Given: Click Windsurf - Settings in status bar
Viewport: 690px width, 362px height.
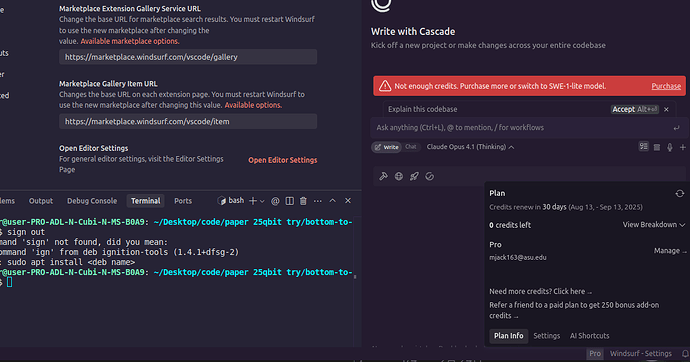Looking at the screenshot, I should click(640, 354).
